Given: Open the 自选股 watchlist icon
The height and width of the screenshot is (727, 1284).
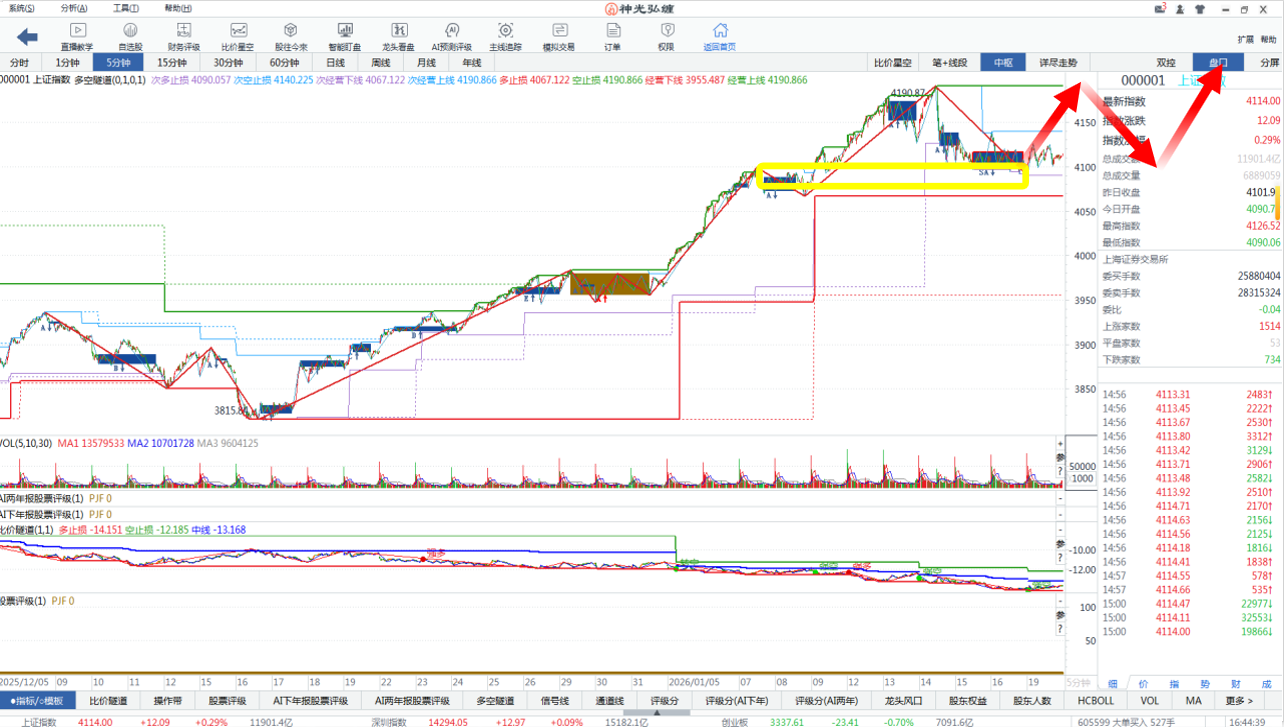Looking at the screenshot, I should tap(130, 37).
